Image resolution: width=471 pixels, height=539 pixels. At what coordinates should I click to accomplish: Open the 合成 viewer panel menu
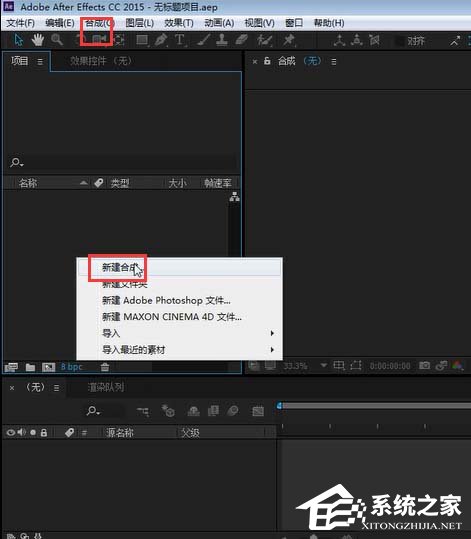[x=333, y=62]
